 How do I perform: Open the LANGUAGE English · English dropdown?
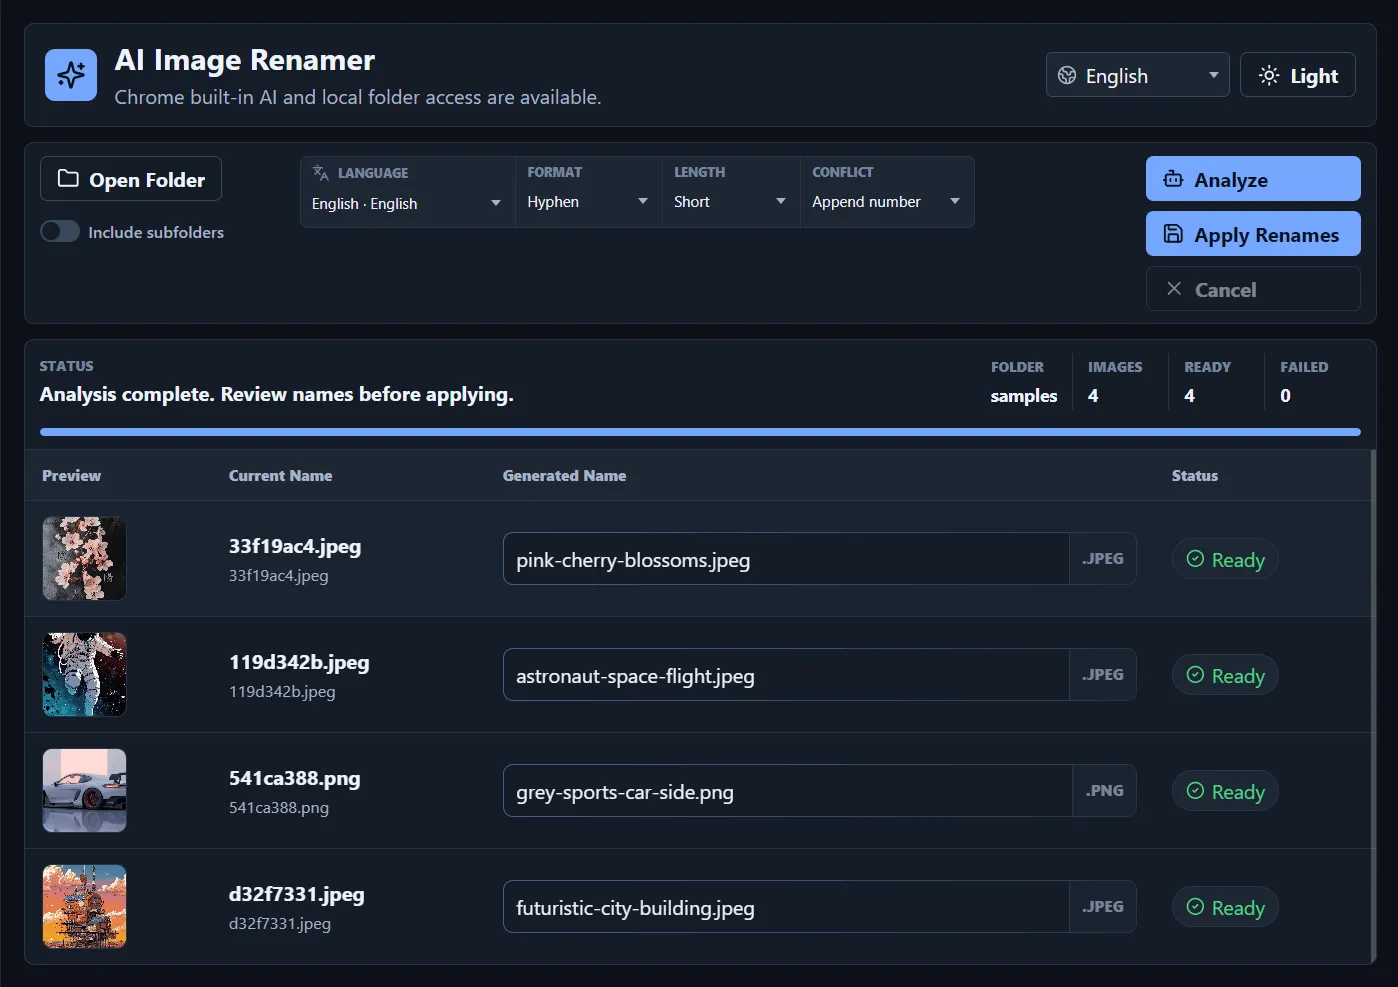click(407, 203)
